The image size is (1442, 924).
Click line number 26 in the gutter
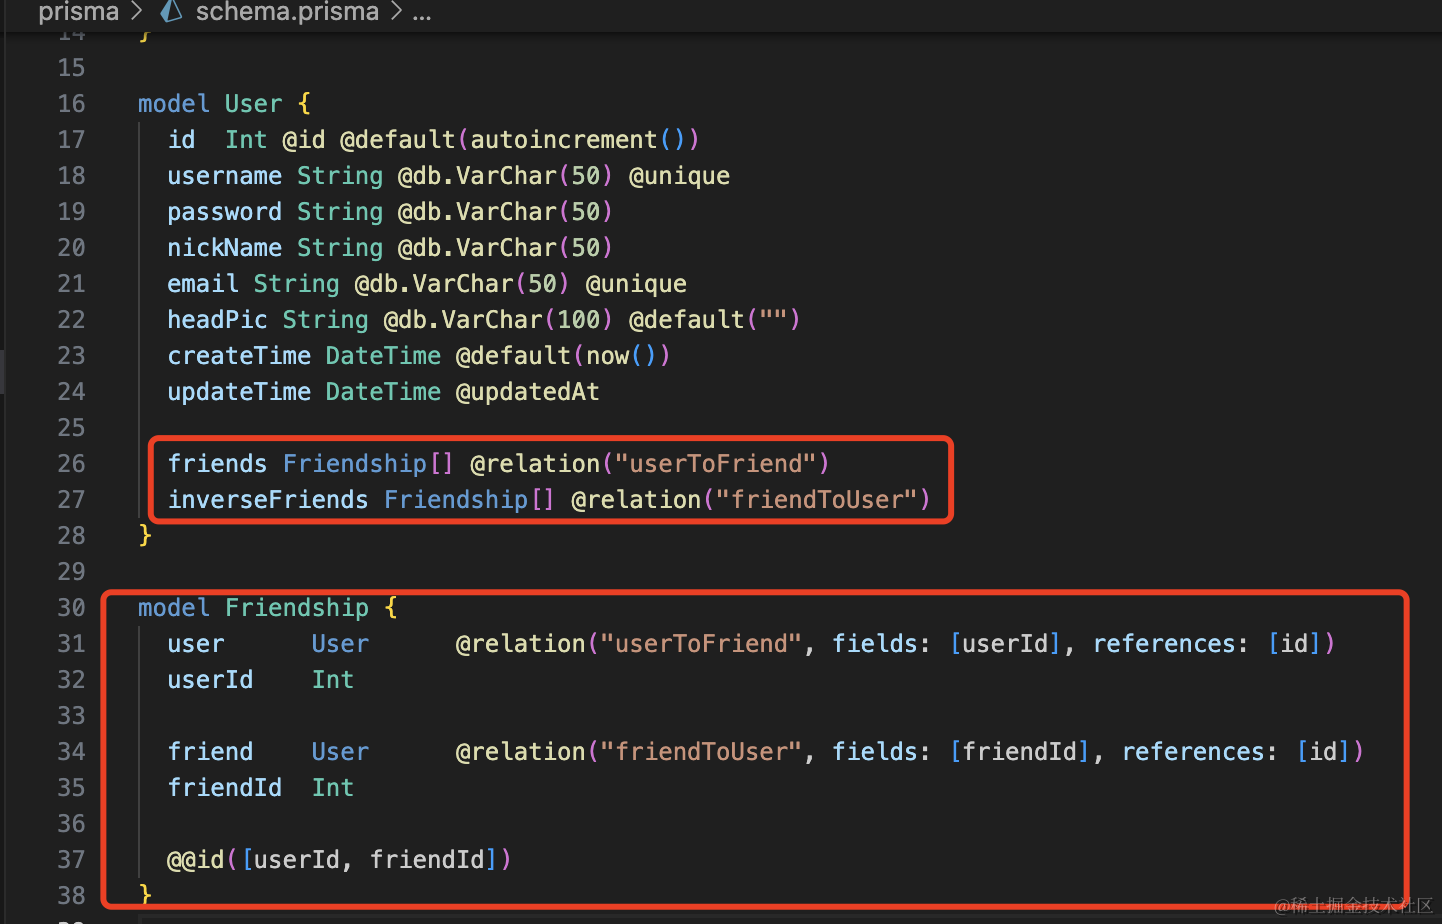coord(71,464)
